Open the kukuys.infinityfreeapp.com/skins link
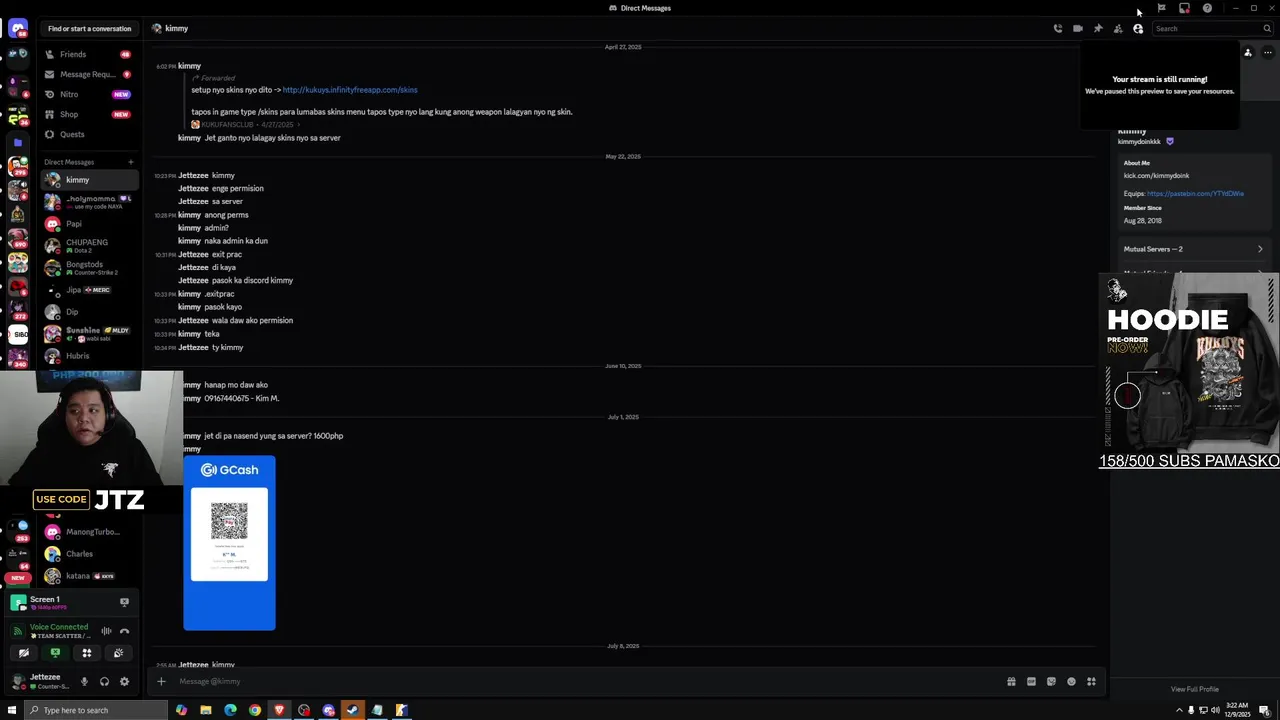 pos(350,90)
